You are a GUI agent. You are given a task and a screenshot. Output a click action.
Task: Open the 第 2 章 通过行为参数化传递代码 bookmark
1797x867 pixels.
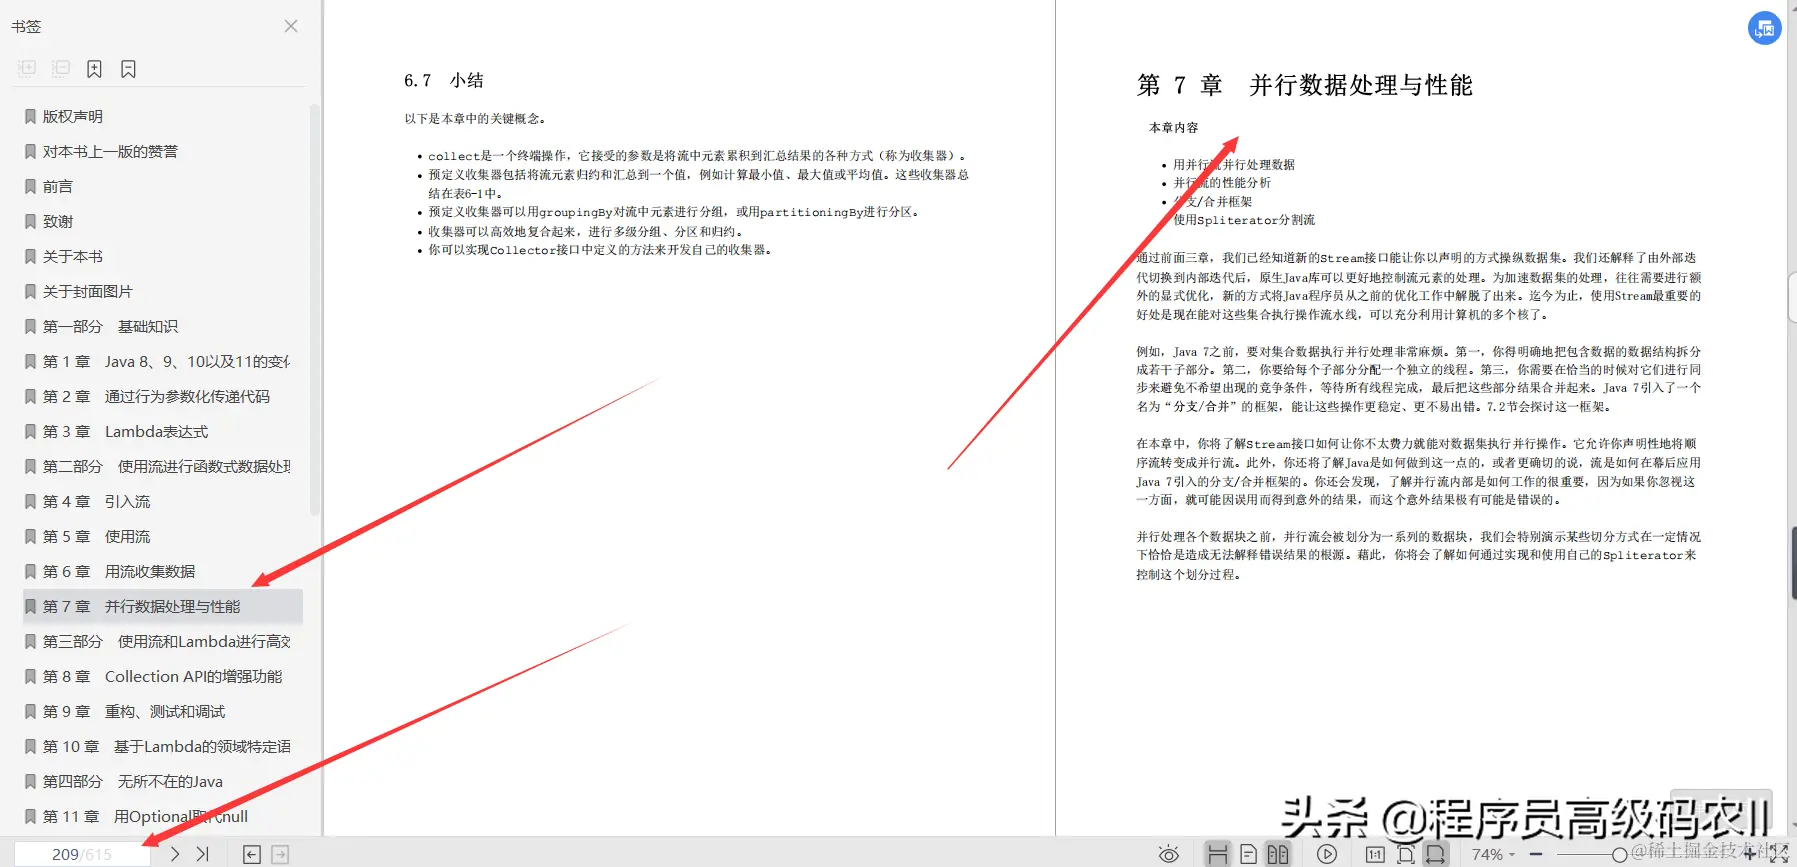tap(162, 396)
